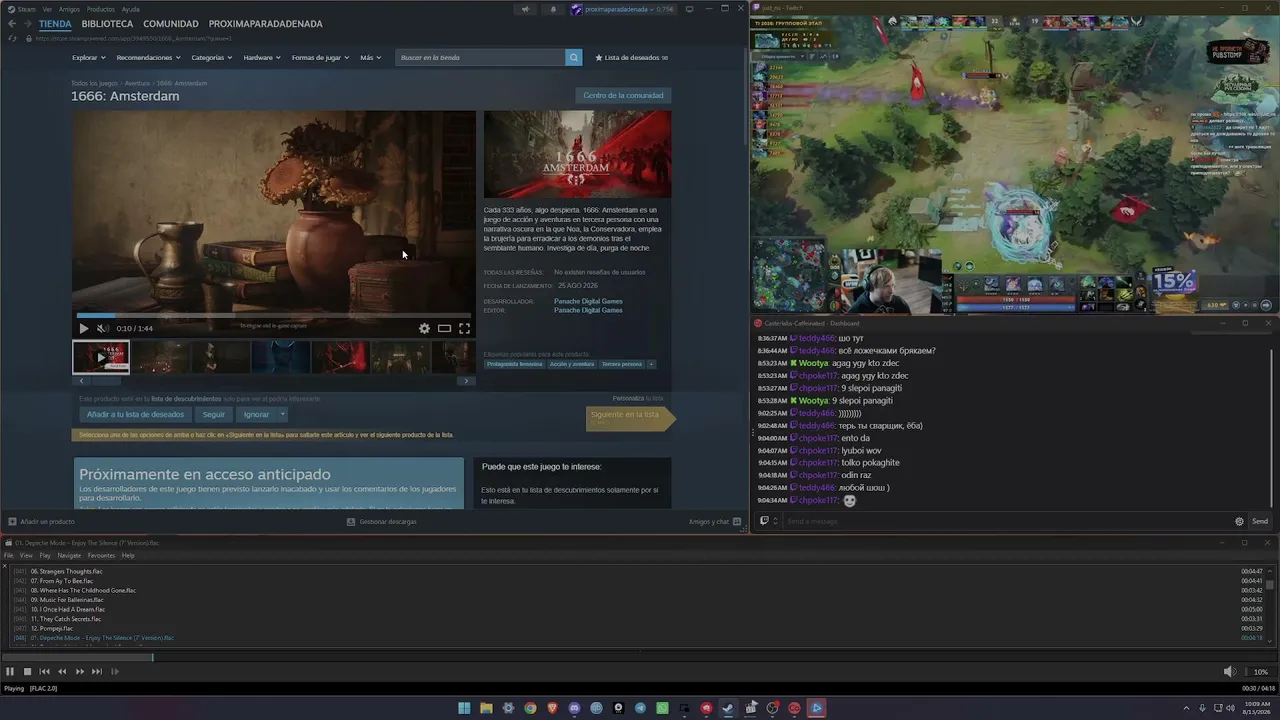This screenshot has width=1280, height=720.
Task: Click 'Send' in the Twitch chat
Action: point(1260,521)
